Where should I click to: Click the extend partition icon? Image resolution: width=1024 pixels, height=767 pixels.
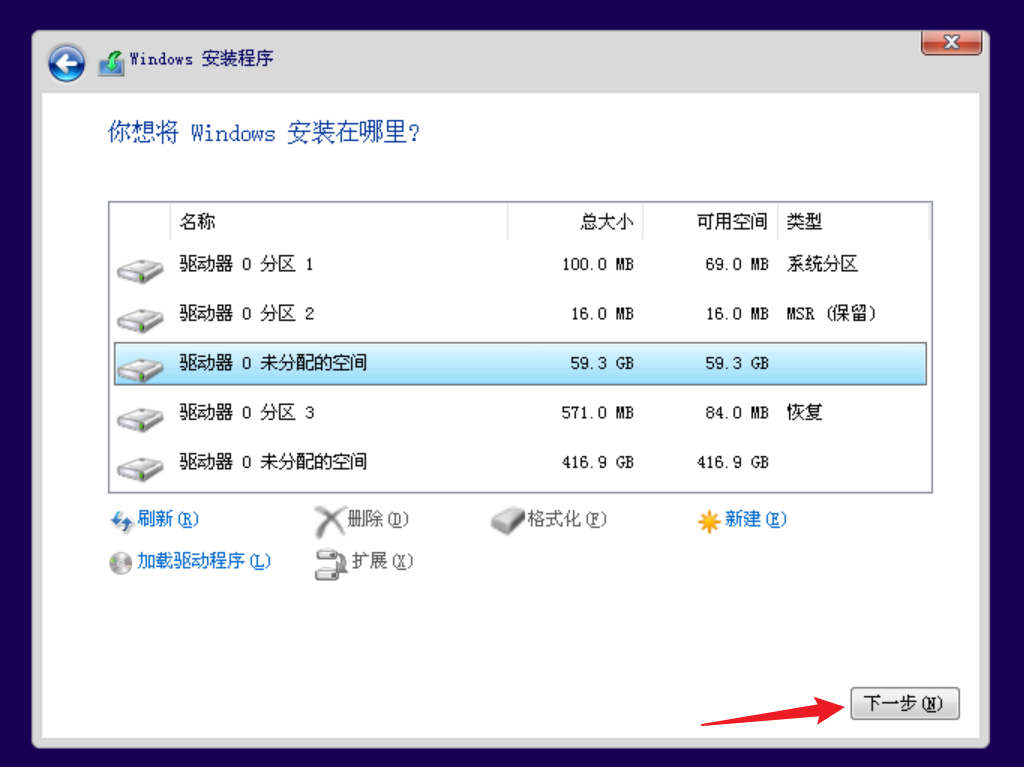pyautogui.click(x=330, y=564)
